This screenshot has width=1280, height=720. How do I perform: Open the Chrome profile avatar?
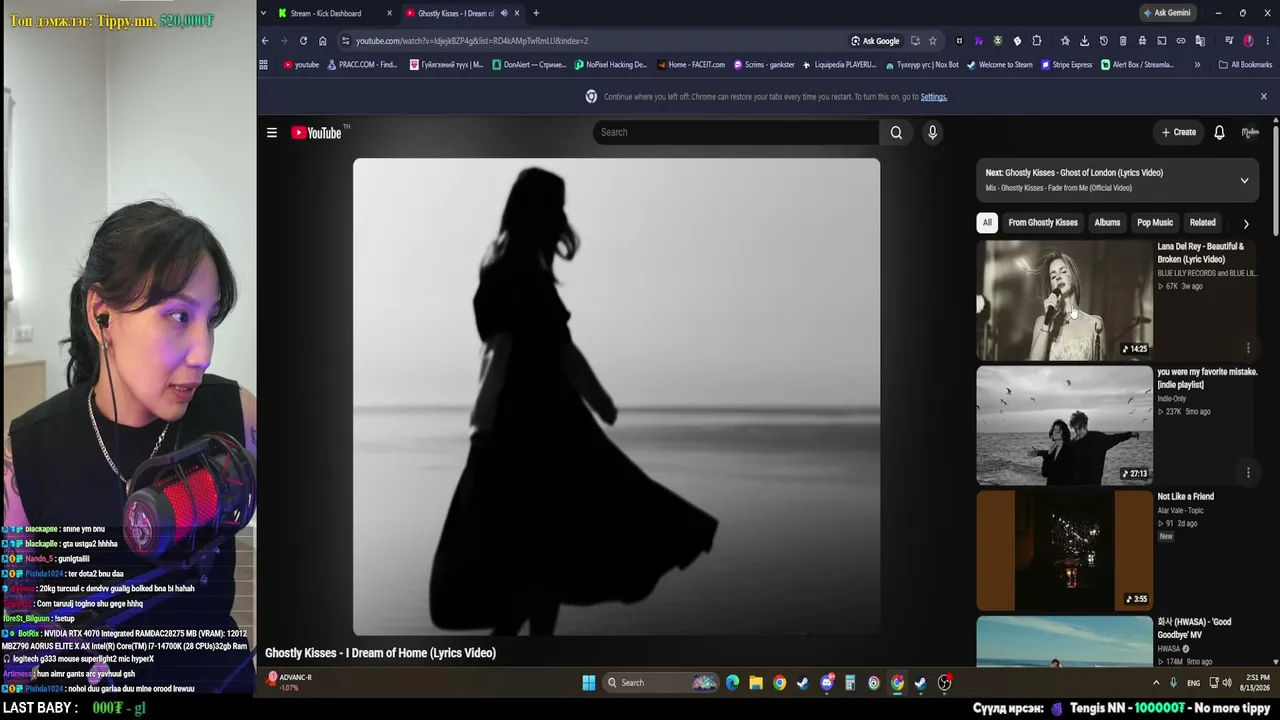1248,41
